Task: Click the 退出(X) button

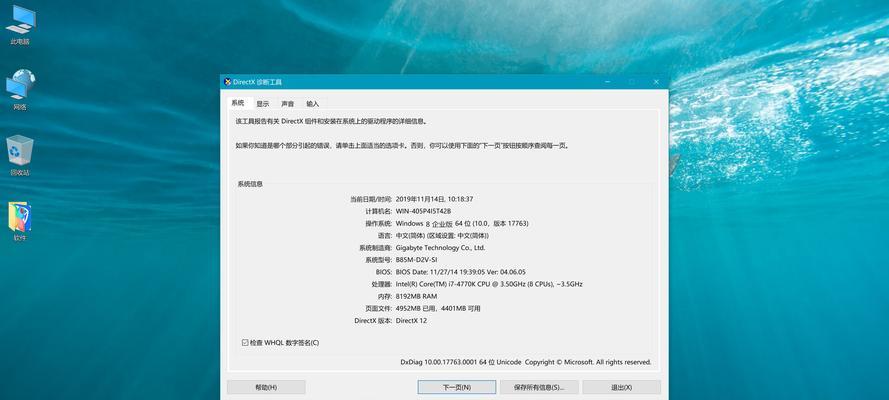Action: pyautogui.click(x=621, y=388)
